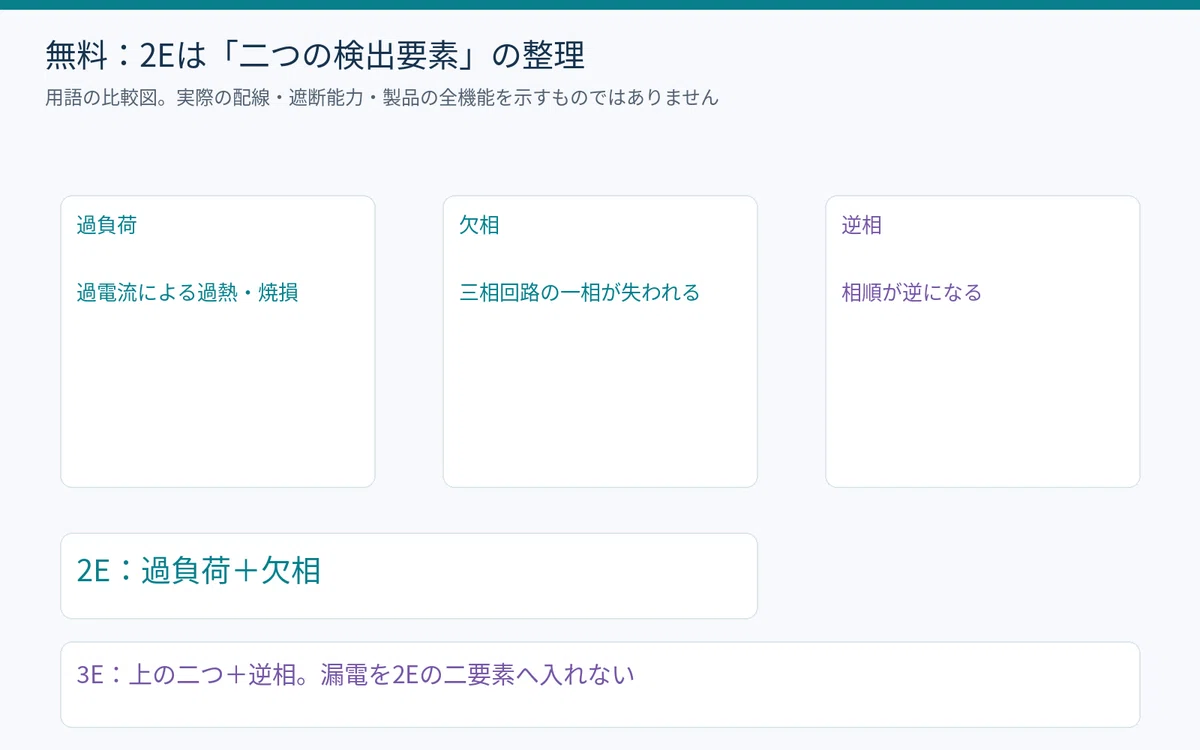Click the page title 無料:2Eは「二つの検出要素」の整理
Screen dimensions: 1200x750
315,55
